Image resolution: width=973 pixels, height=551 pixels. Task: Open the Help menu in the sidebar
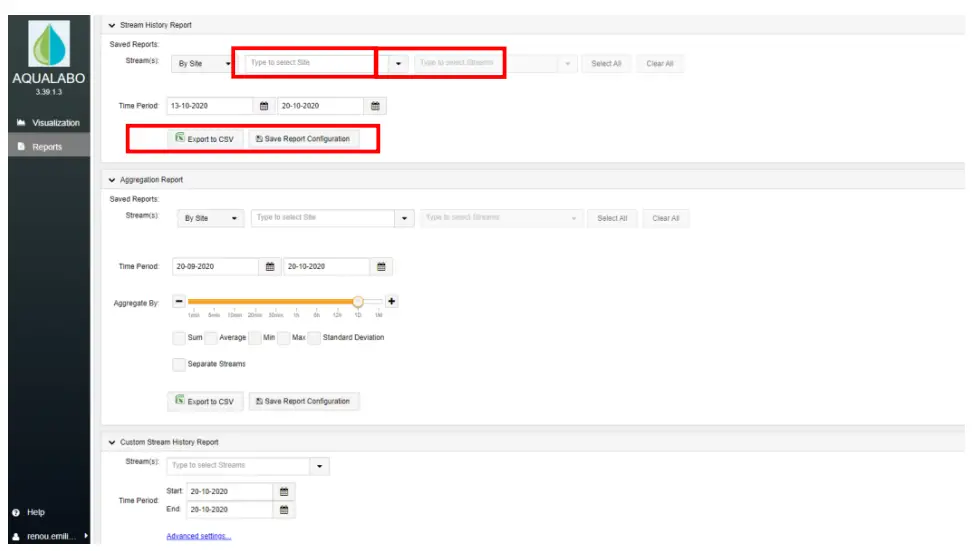coord(30,513)
